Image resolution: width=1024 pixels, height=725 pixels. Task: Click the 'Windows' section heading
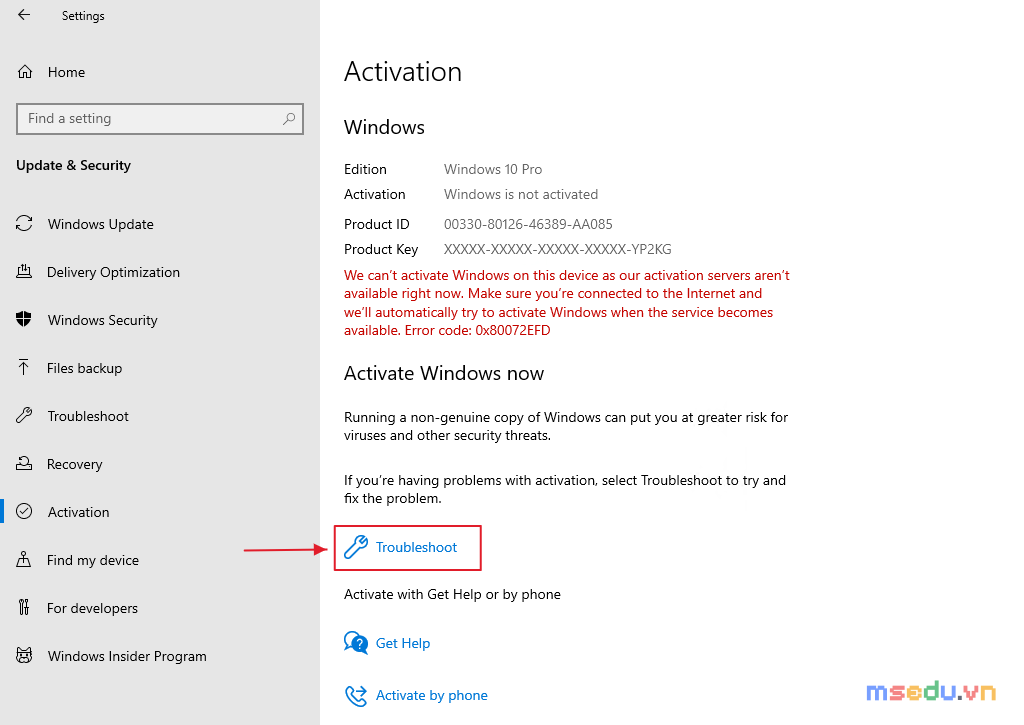coord(384,127)
